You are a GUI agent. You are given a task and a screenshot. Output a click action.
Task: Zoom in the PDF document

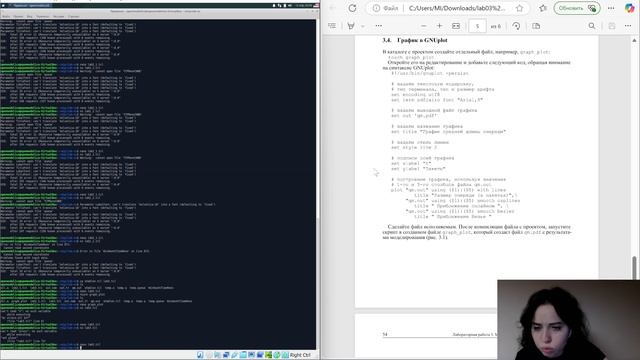(440, 26)
